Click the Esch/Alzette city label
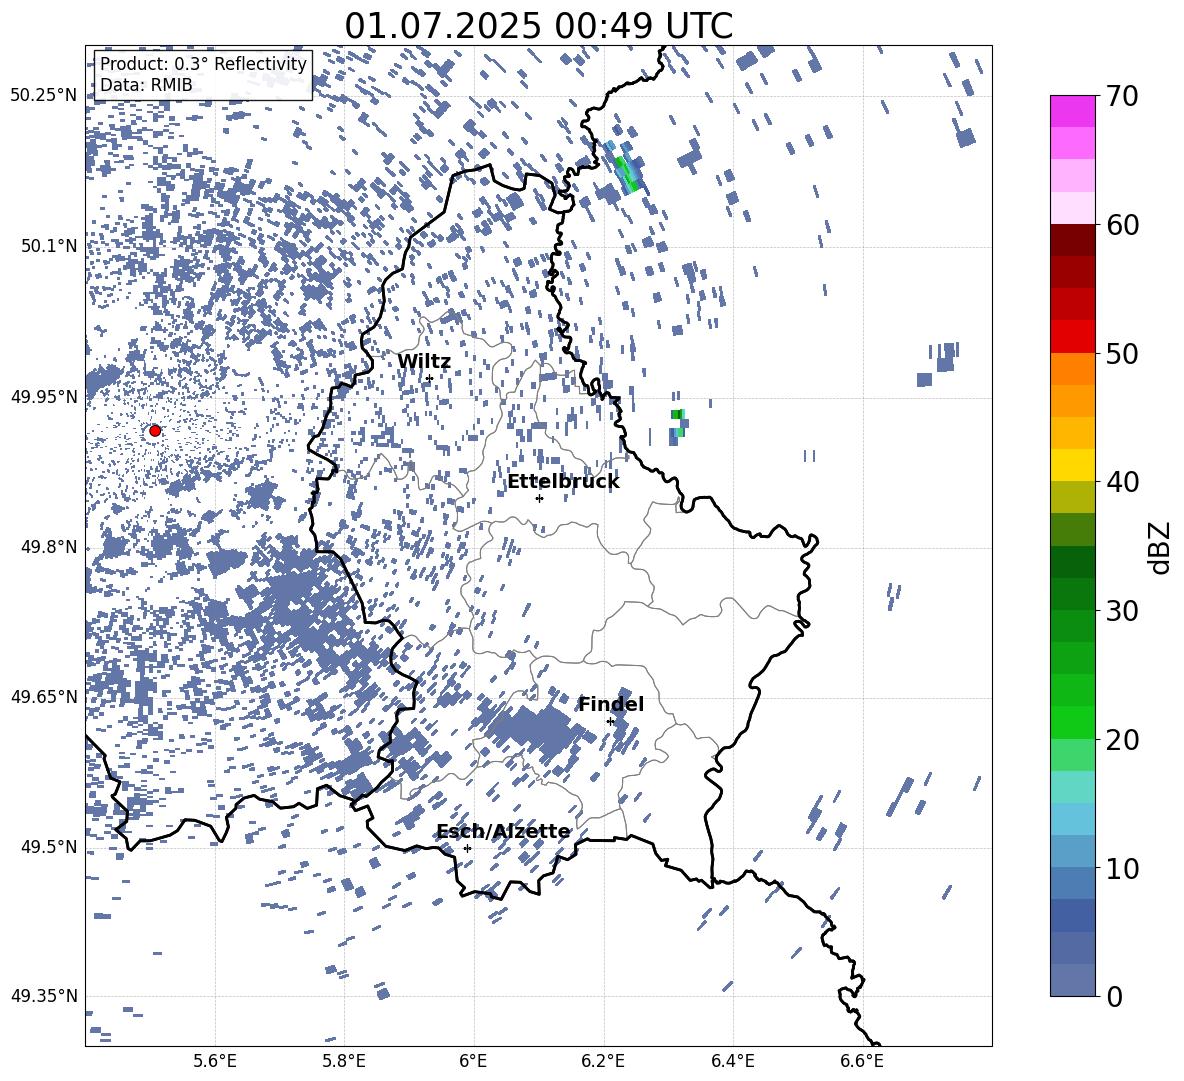 pos(503,832)
